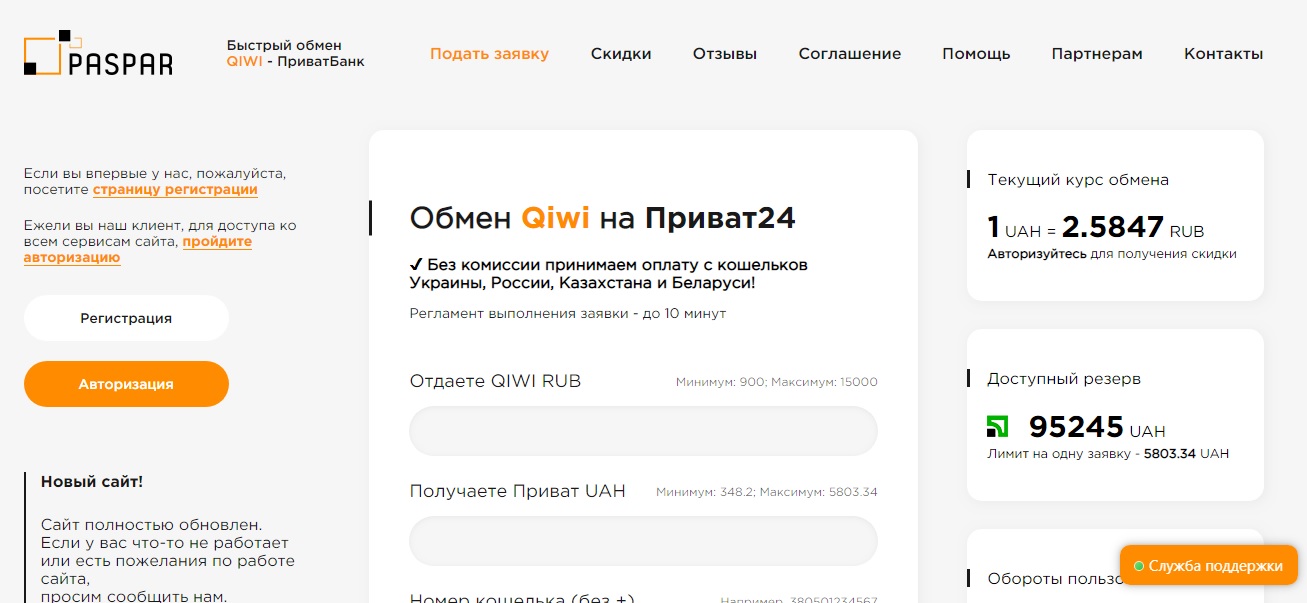Open the Контакты page
The width and height of the screenshot is (1307, 603).
1223,54
